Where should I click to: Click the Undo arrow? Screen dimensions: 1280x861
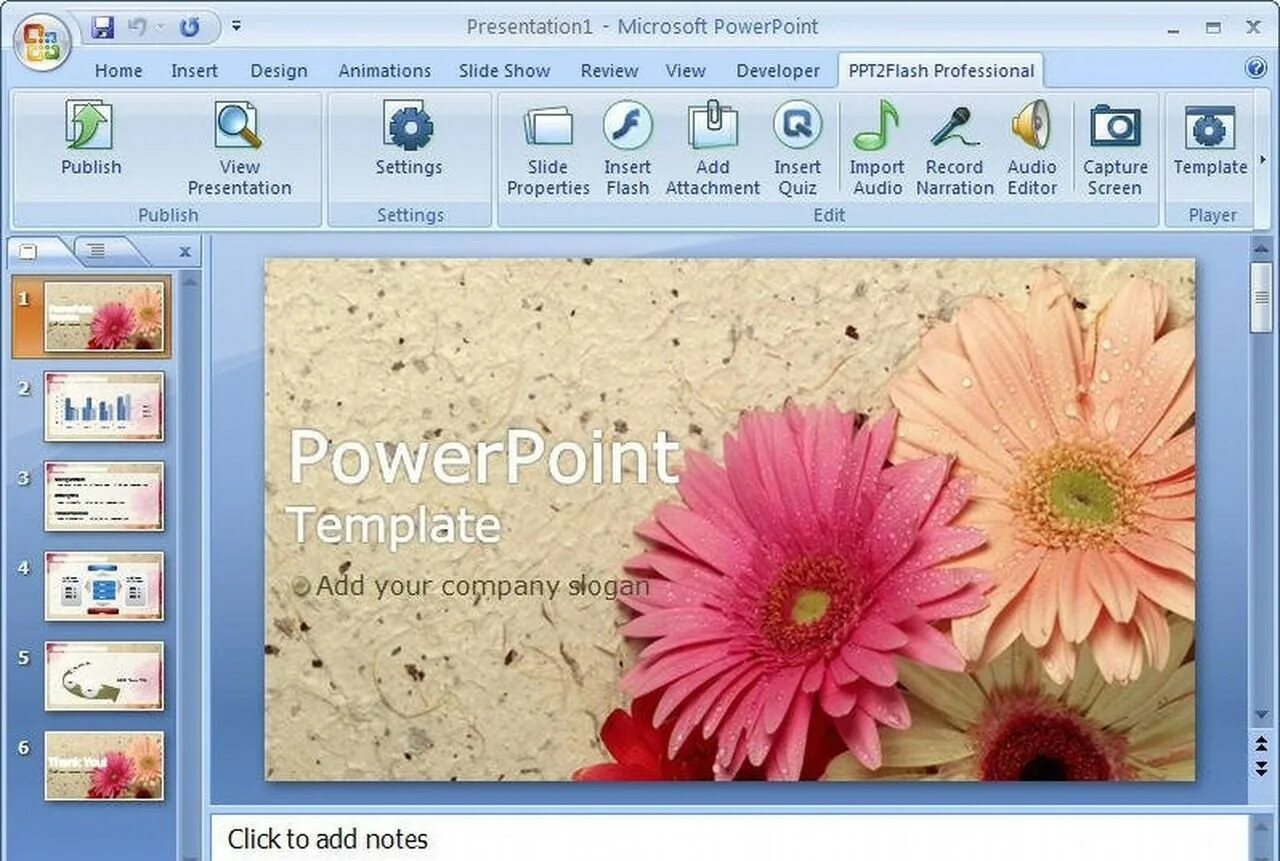point(137,27)
